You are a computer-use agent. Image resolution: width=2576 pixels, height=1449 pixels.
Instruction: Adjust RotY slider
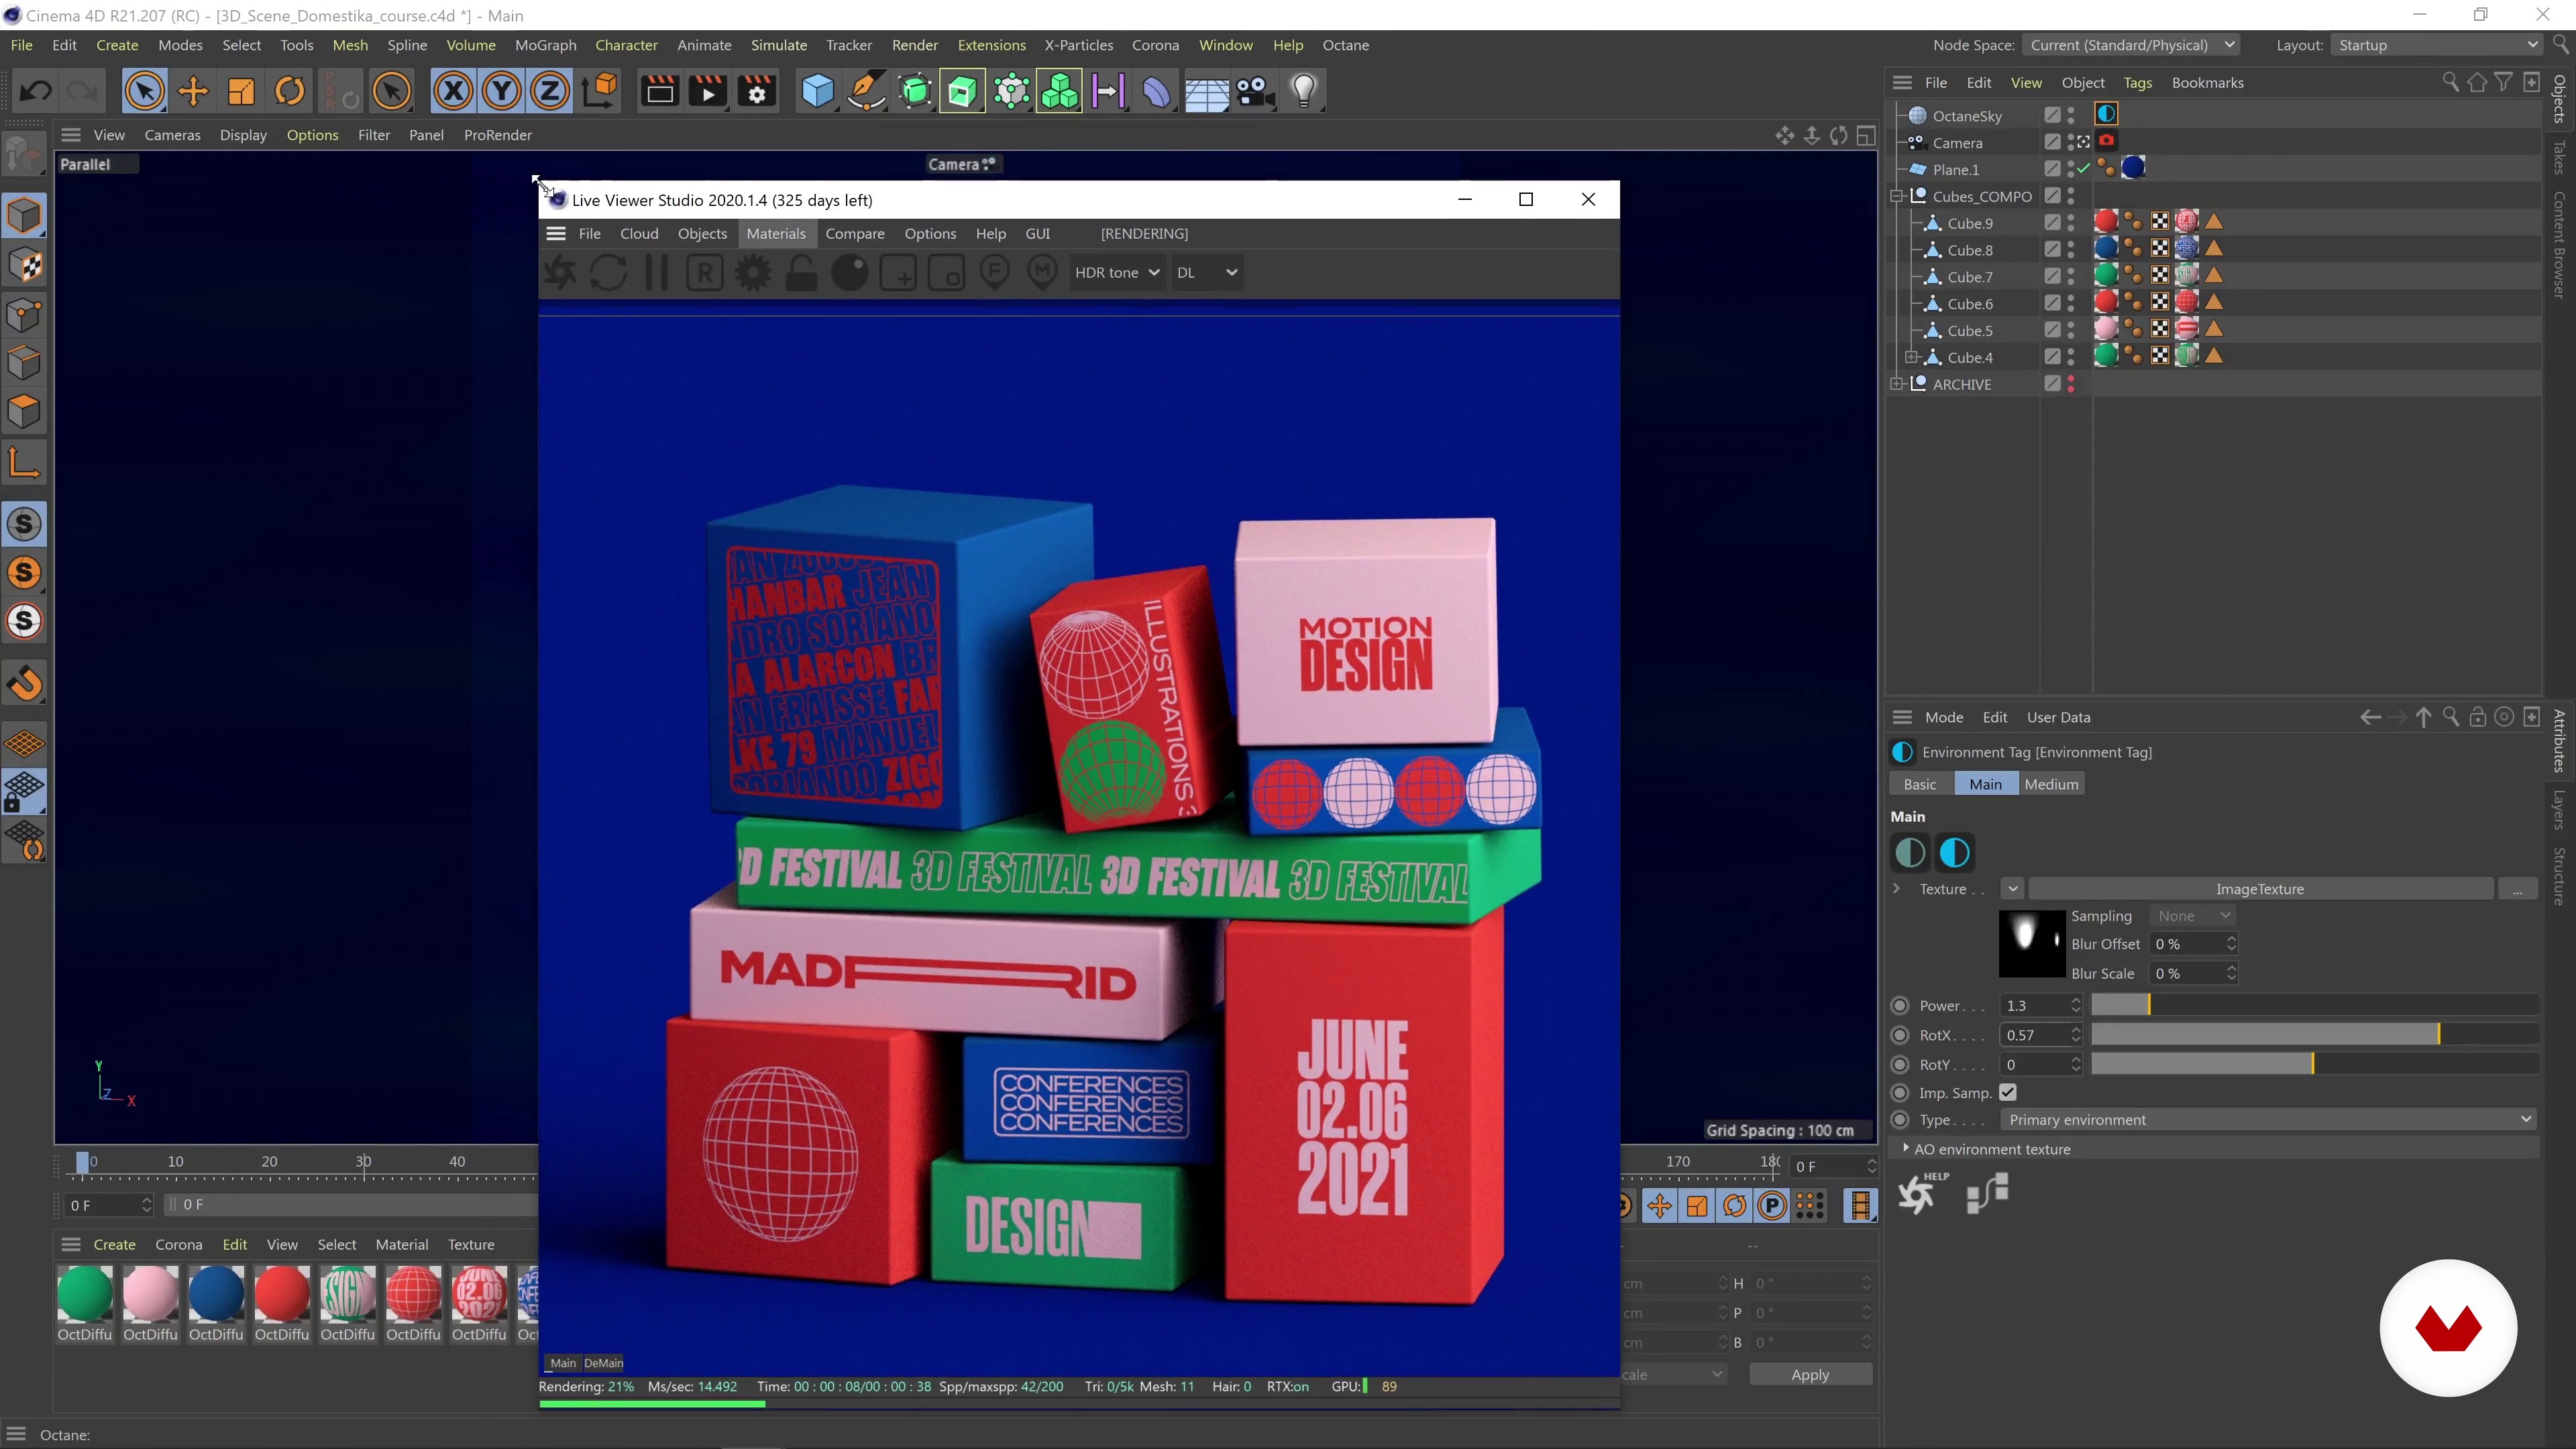point(2314,1065)
